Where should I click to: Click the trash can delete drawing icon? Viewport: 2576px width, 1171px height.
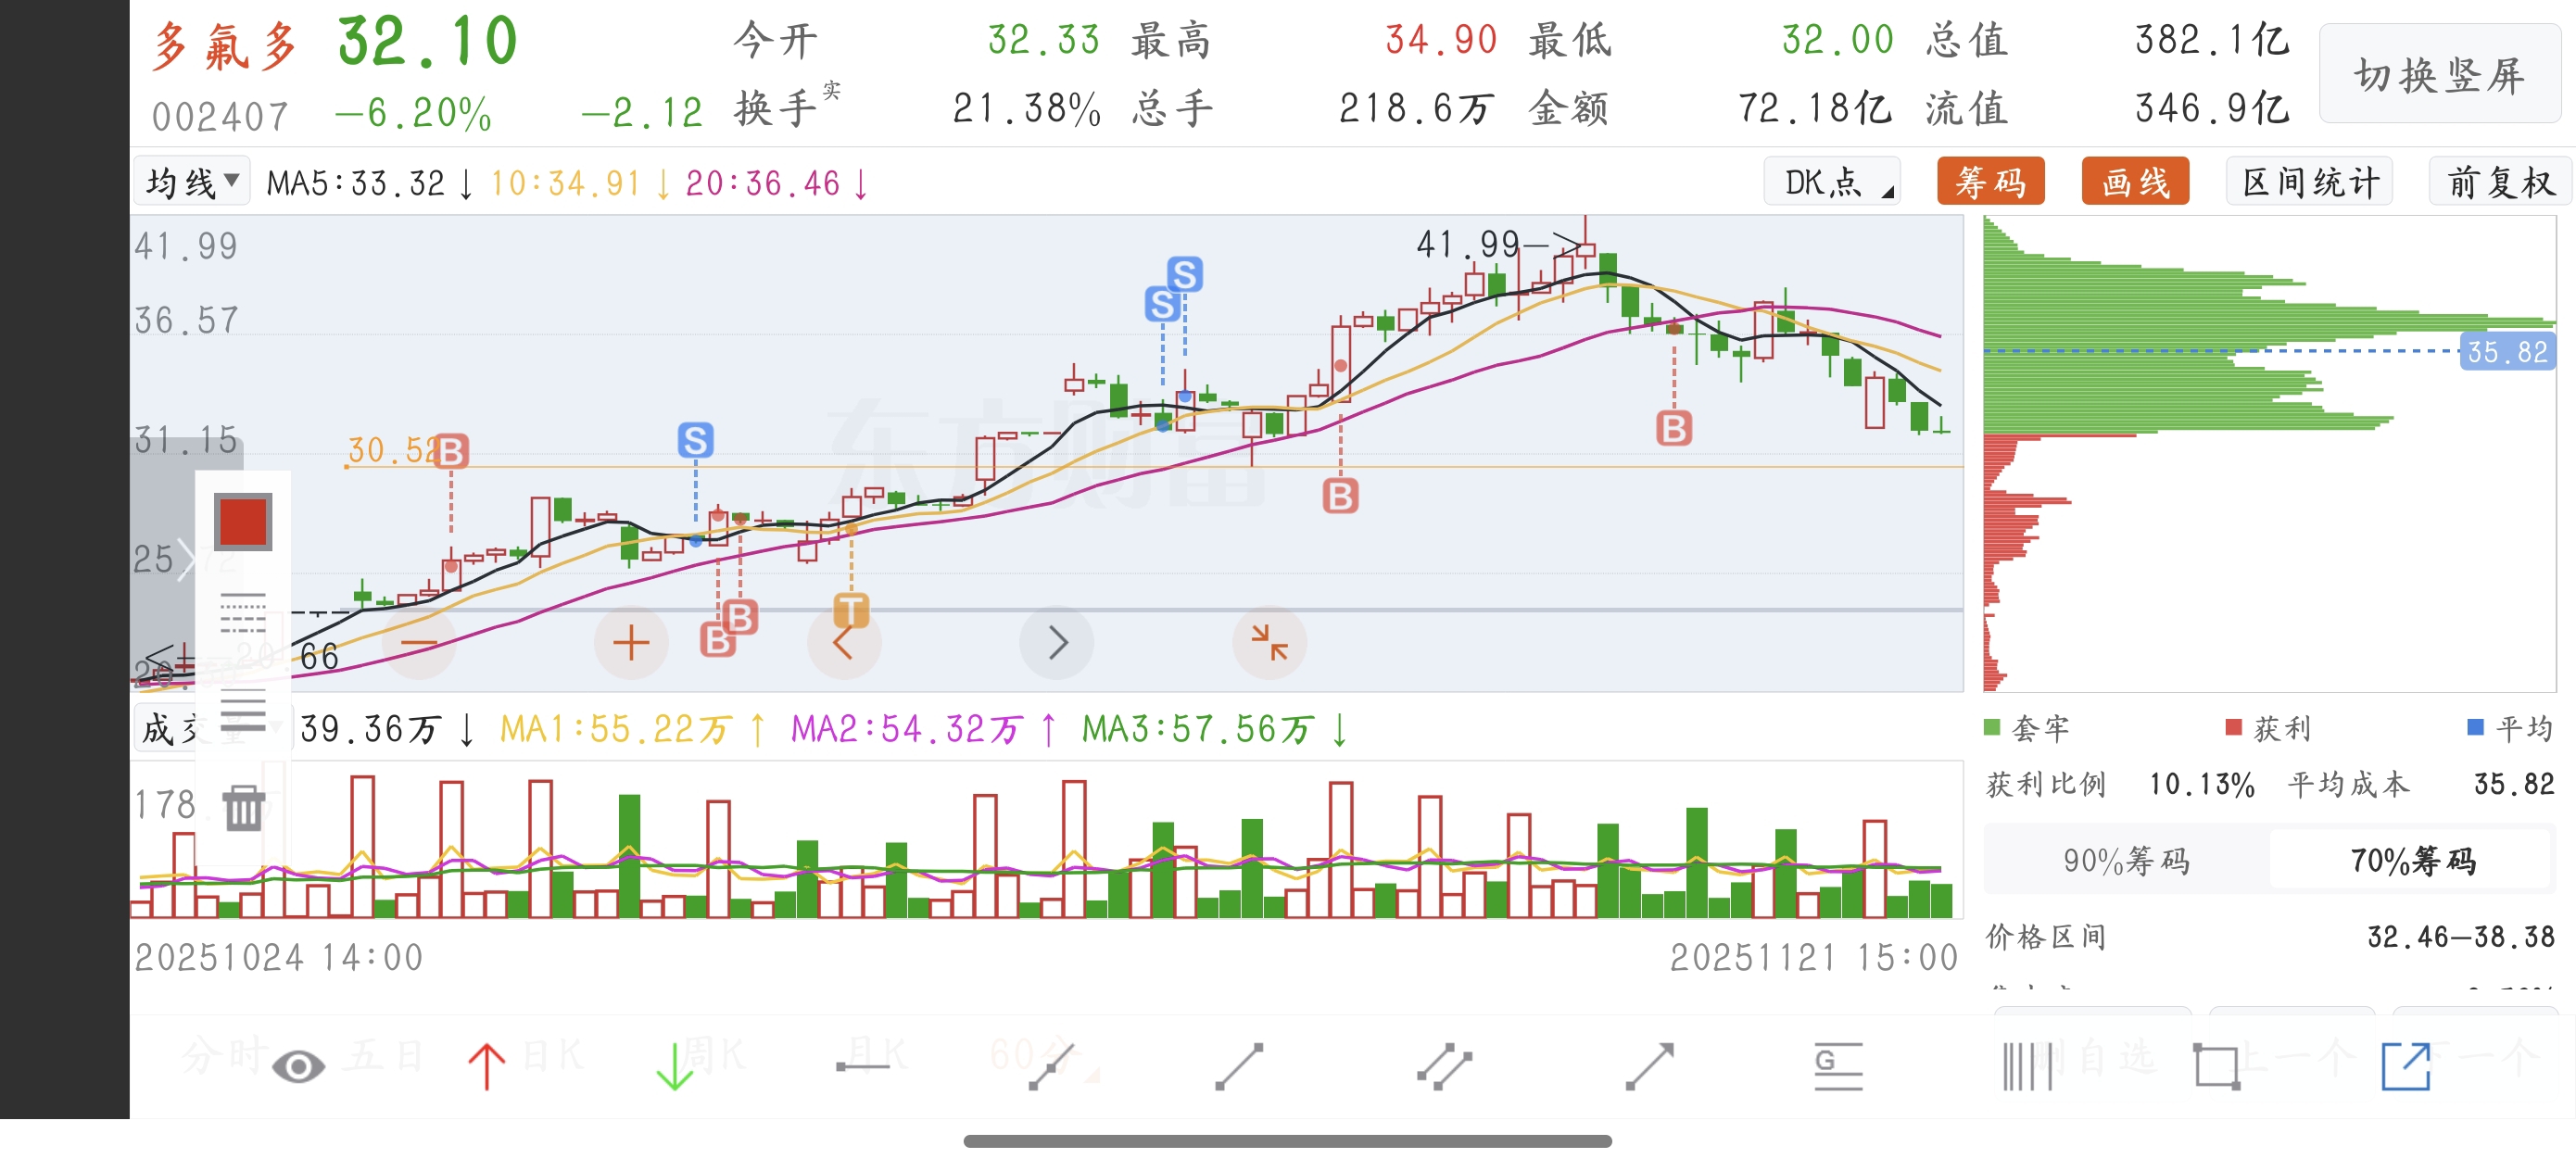coord(243,808)
